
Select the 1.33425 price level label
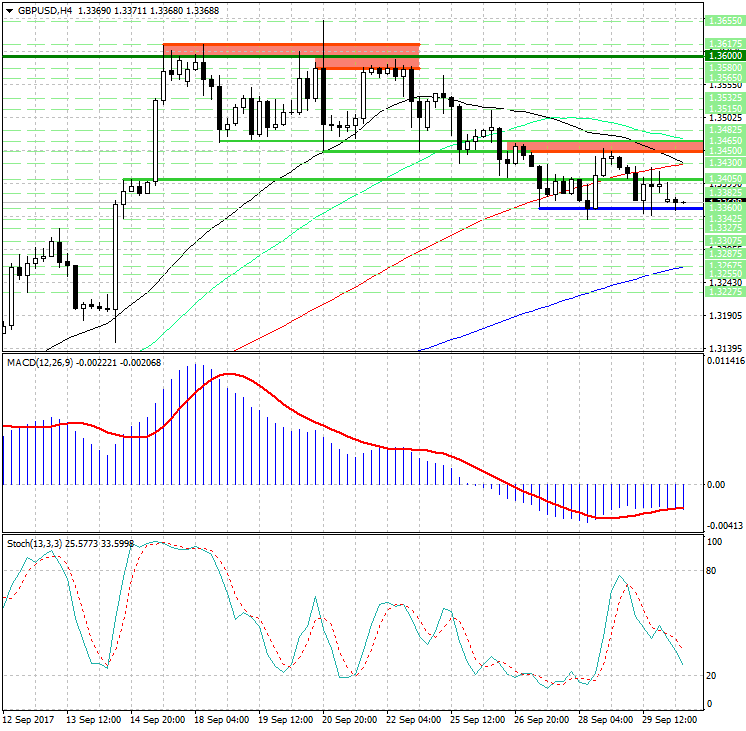725,219
